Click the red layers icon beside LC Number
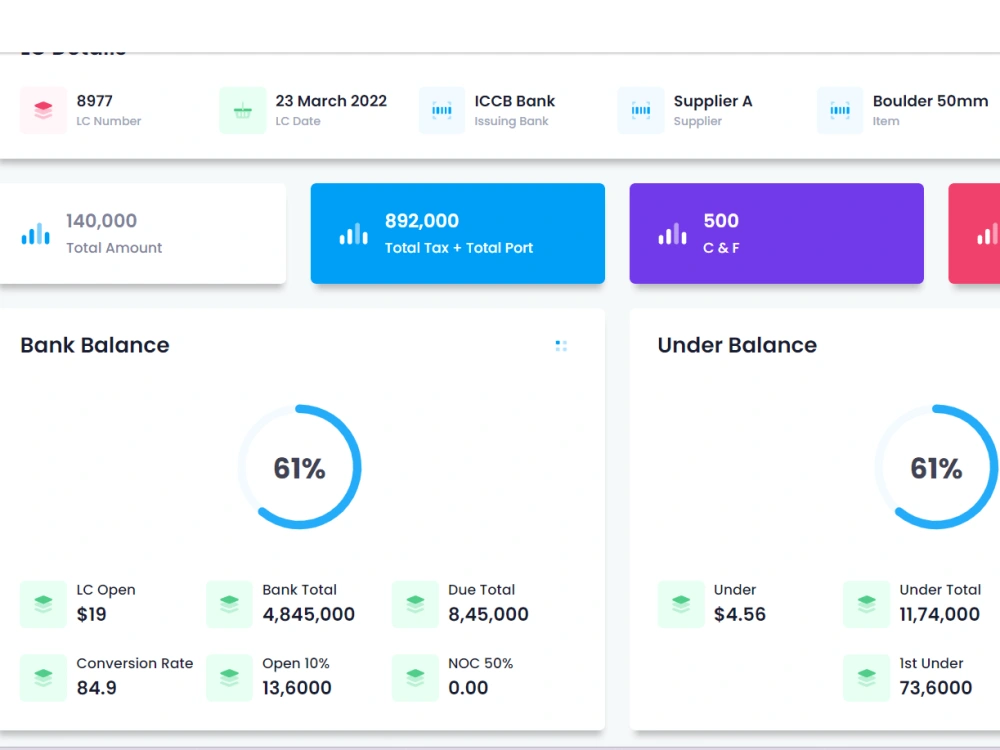 pos(43,110)
